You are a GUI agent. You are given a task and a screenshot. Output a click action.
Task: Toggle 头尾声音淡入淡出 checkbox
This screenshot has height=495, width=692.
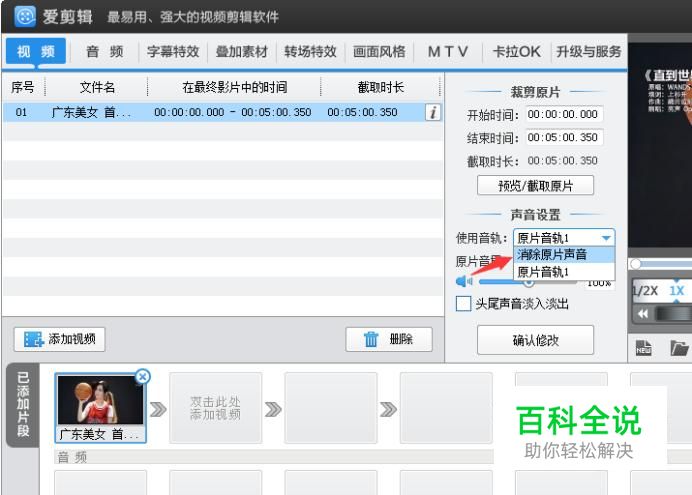(x=463, y=304)
